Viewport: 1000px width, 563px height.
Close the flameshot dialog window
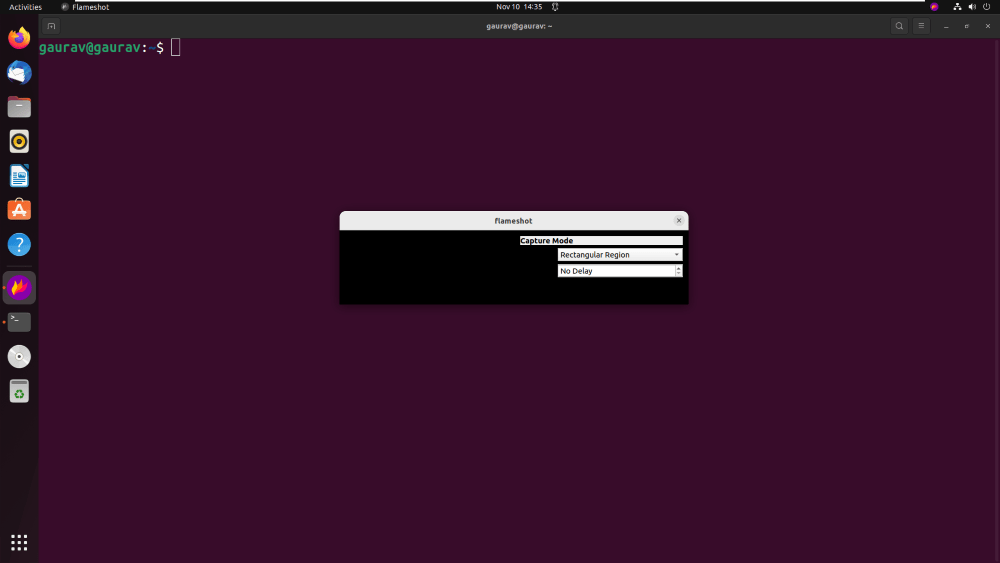coord(679,221)
